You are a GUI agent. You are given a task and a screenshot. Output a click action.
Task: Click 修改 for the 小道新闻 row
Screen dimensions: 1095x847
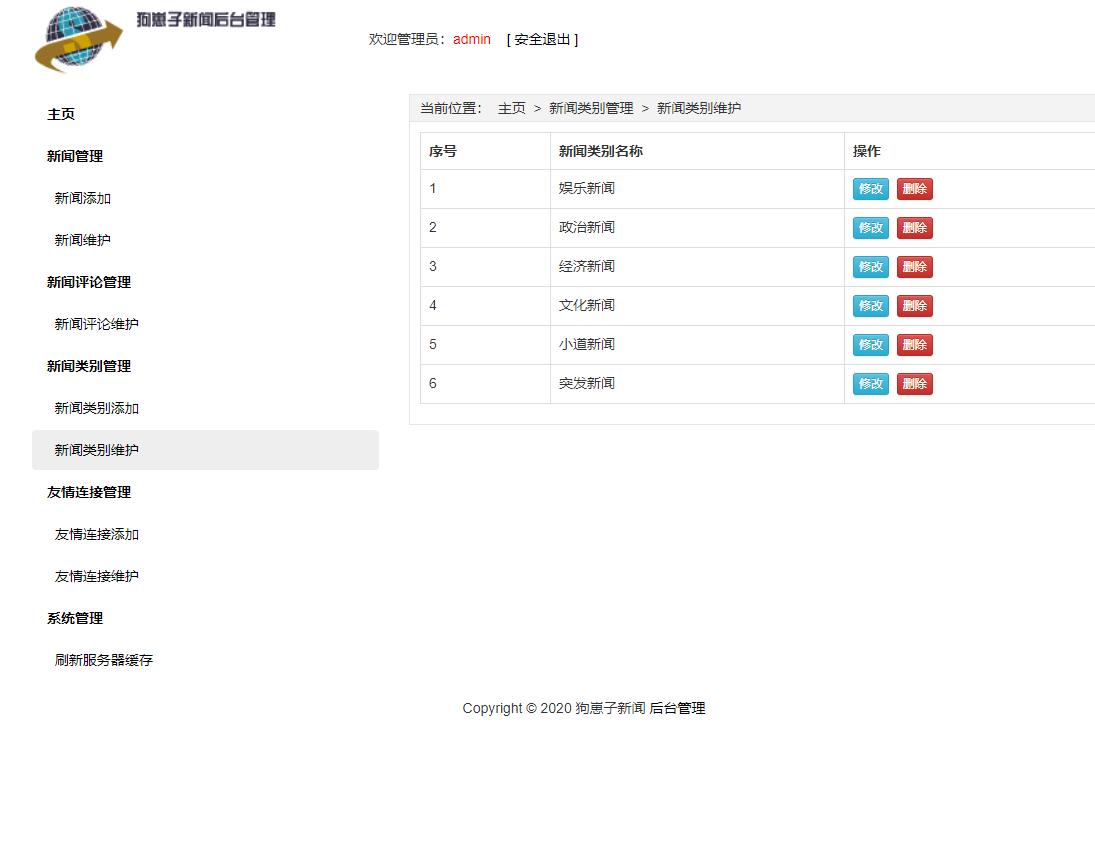870,344
